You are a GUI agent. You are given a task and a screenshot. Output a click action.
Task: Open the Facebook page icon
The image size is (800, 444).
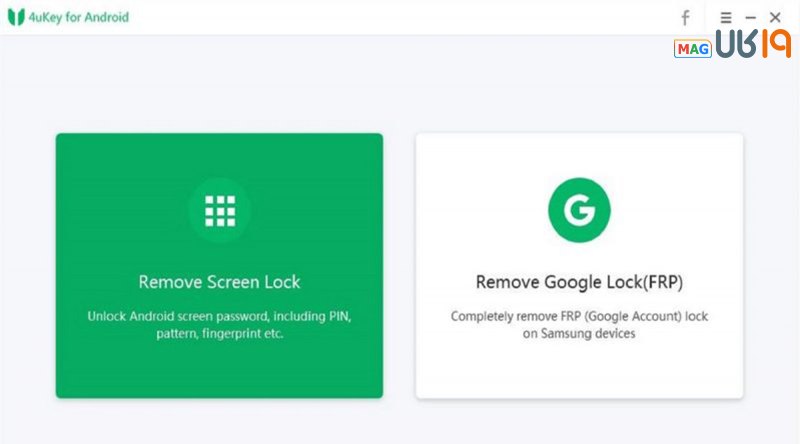tap(685, 18)
